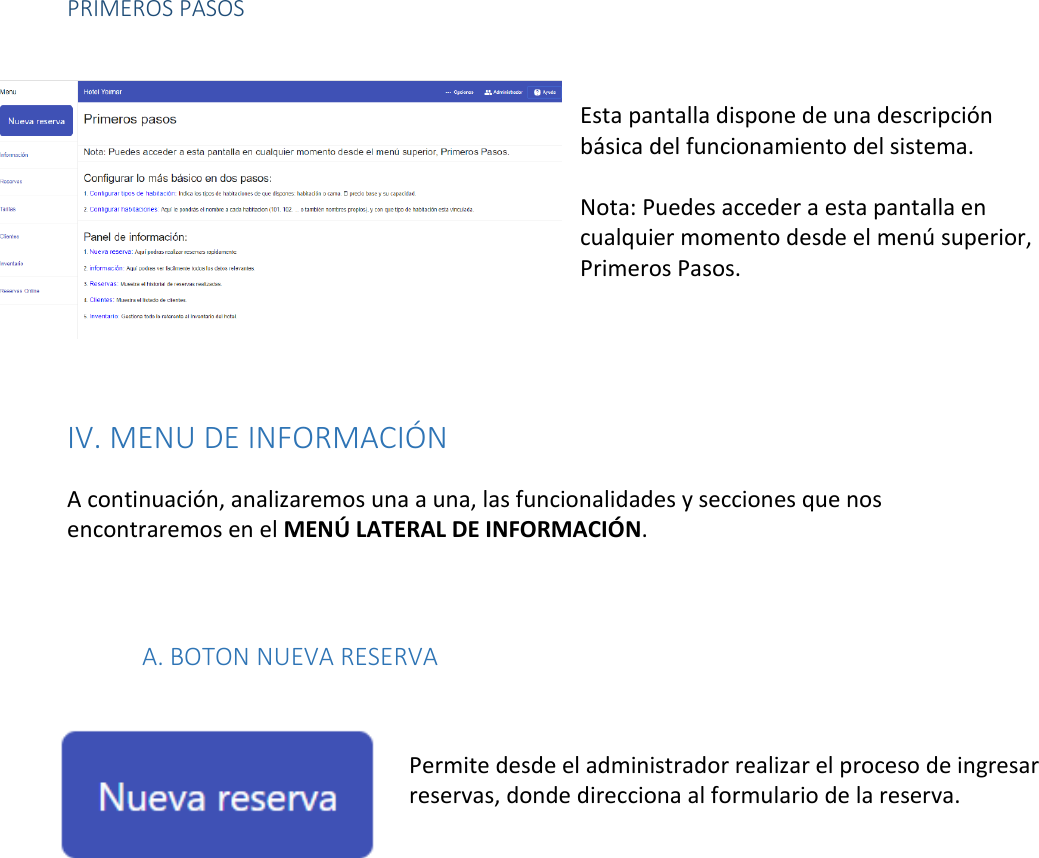The width and height of the screenshot is (1039, 858).
Task: Open Clientes in the left sidebar menu
Action: coord(10,237)
